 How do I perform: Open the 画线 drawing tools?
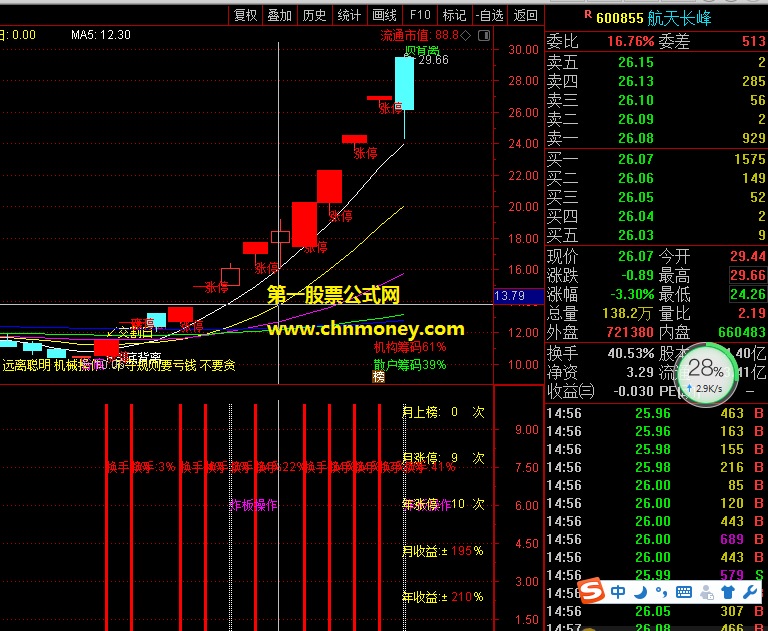(384, 16)
